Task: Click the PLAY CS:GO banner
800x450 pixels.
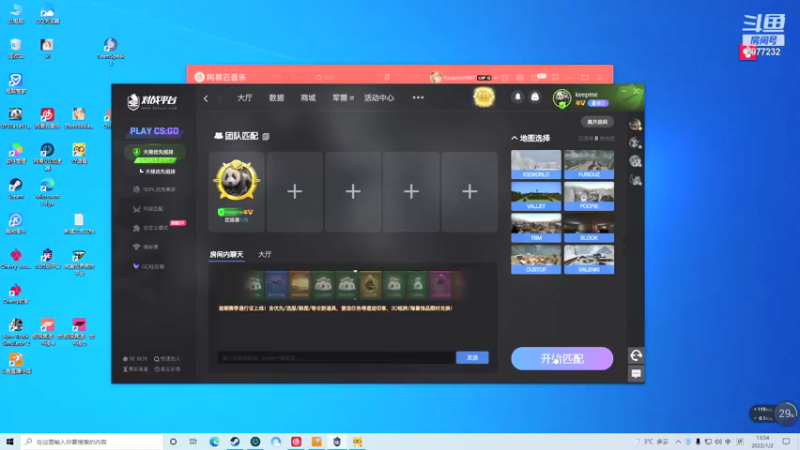Action: tap(154, 131)
